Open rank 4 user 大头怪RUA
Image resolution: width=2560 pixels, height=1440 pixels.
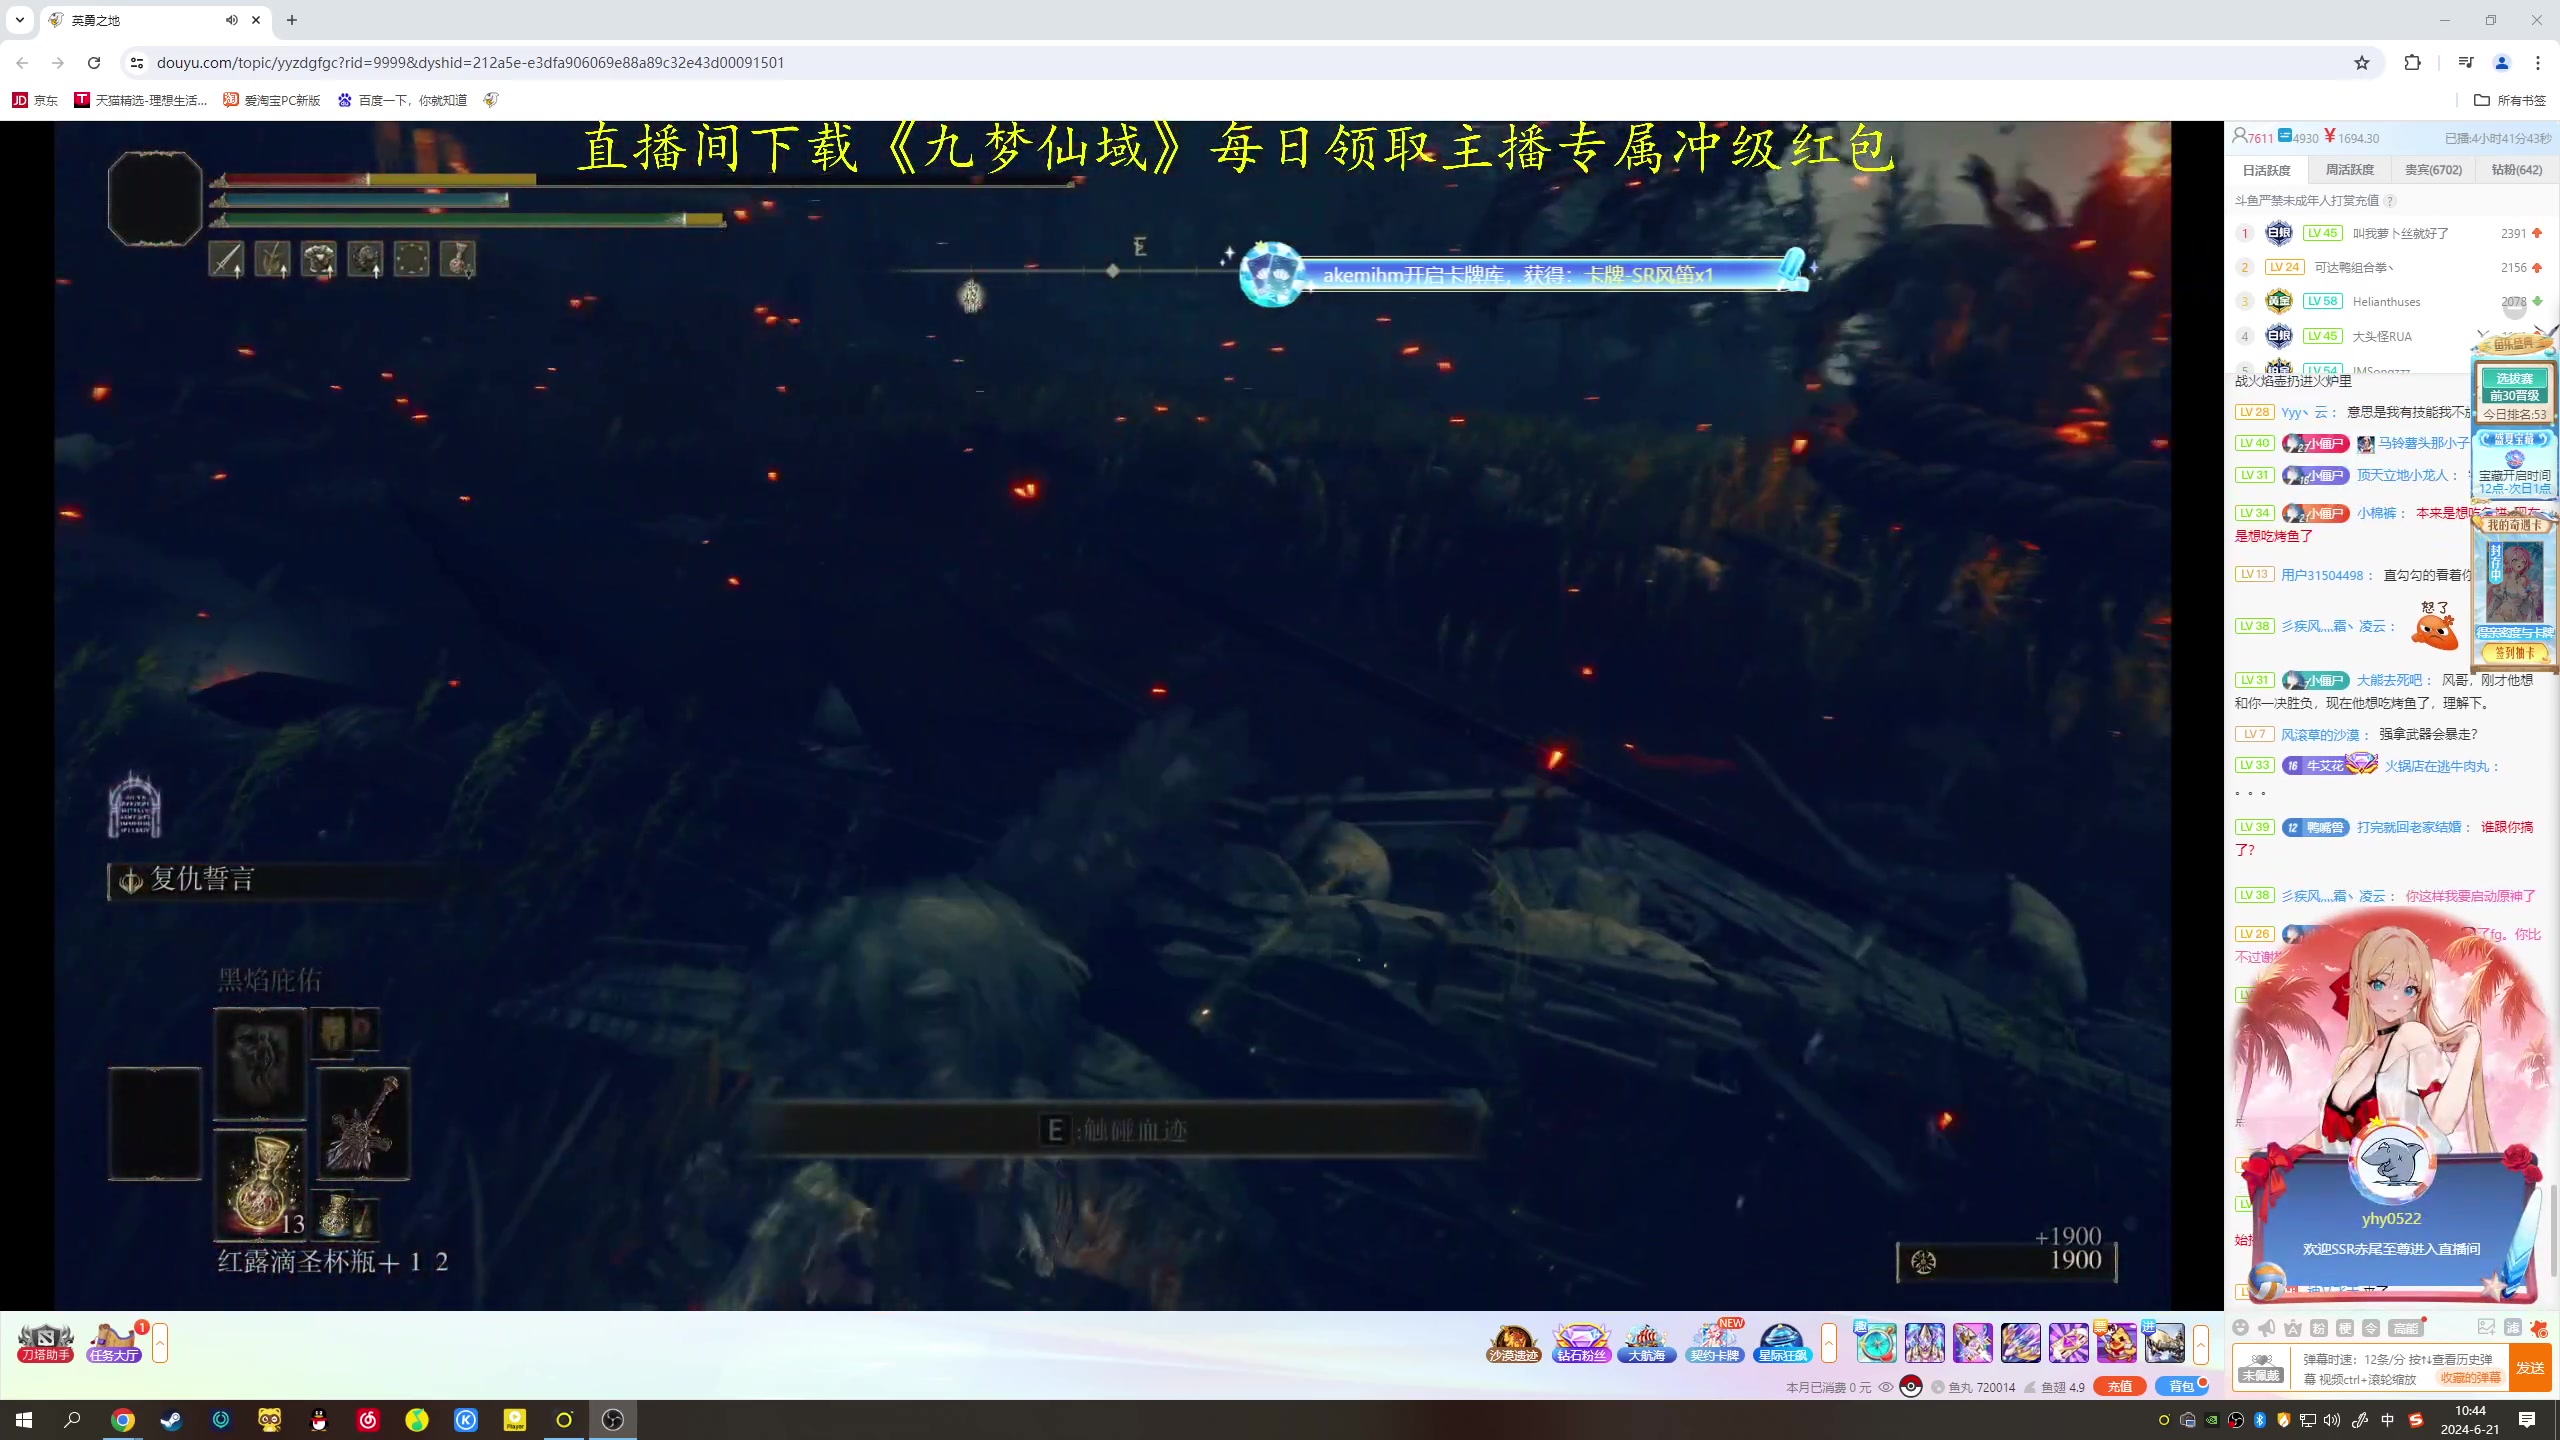coord(2382,337)
